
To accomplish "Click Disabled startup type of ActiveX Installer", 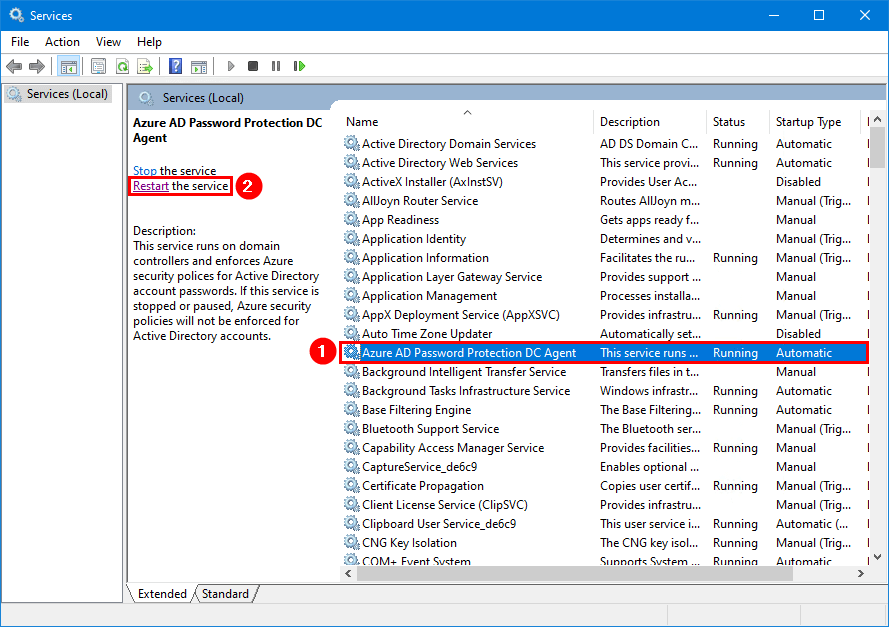I will [x=798, y=181].
